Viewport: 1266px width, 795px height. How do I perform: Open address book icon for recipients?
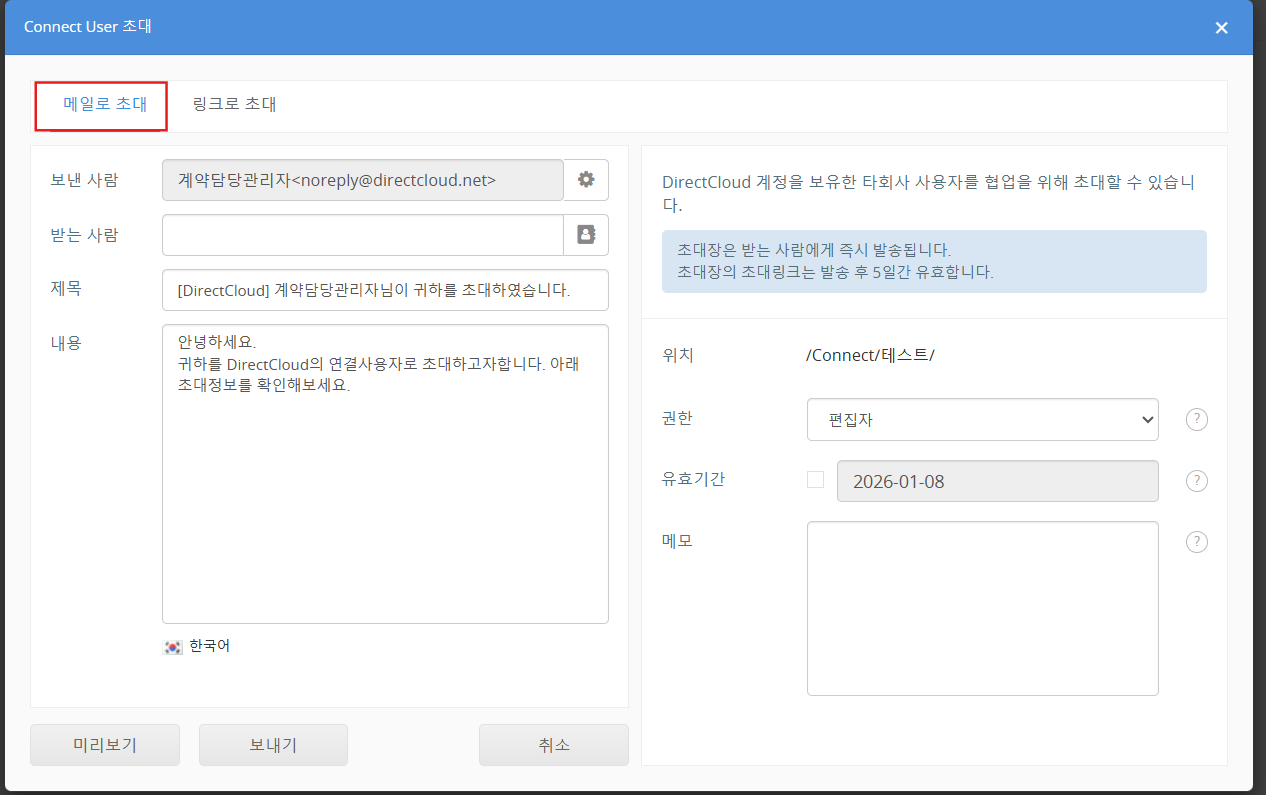[x=586, y=235]
